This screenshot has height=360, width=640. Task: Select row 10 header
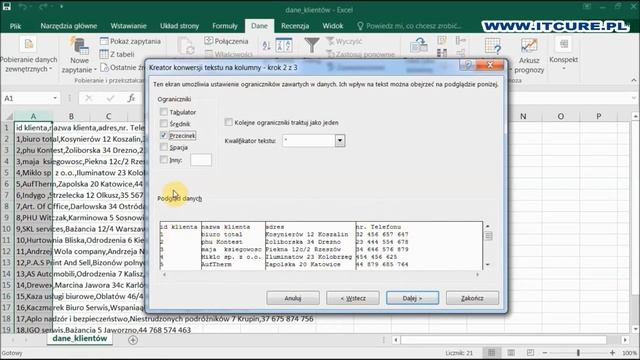pos(7,229)
